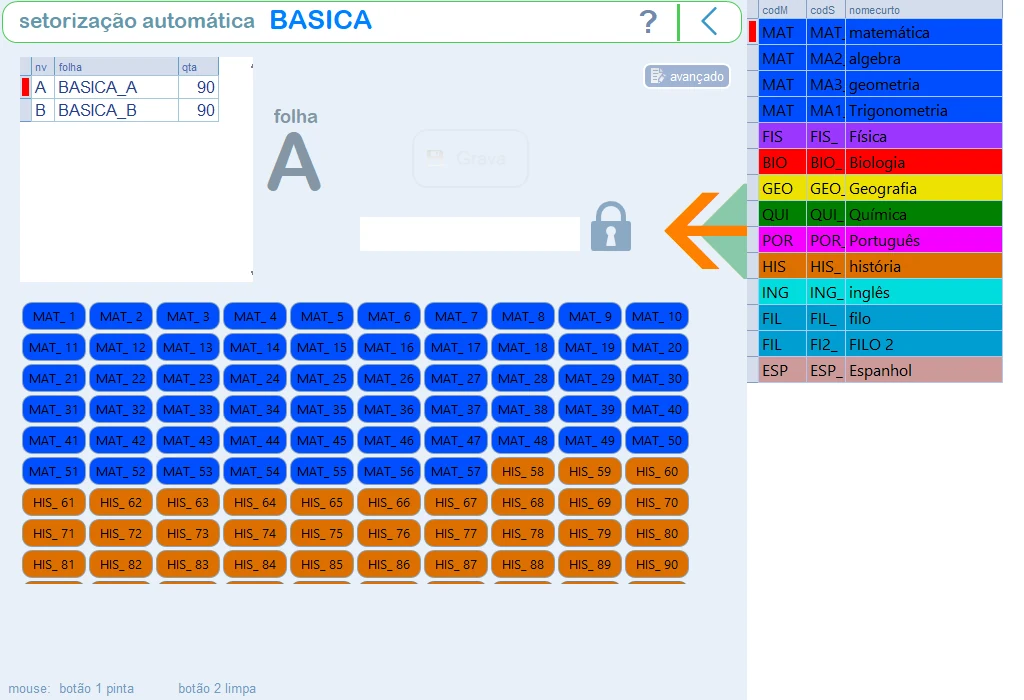The width and height of the screenshot is (1024, 700).
Task: Click the scroll-up arrow of sheet list
Action: [x=251, y=66]
